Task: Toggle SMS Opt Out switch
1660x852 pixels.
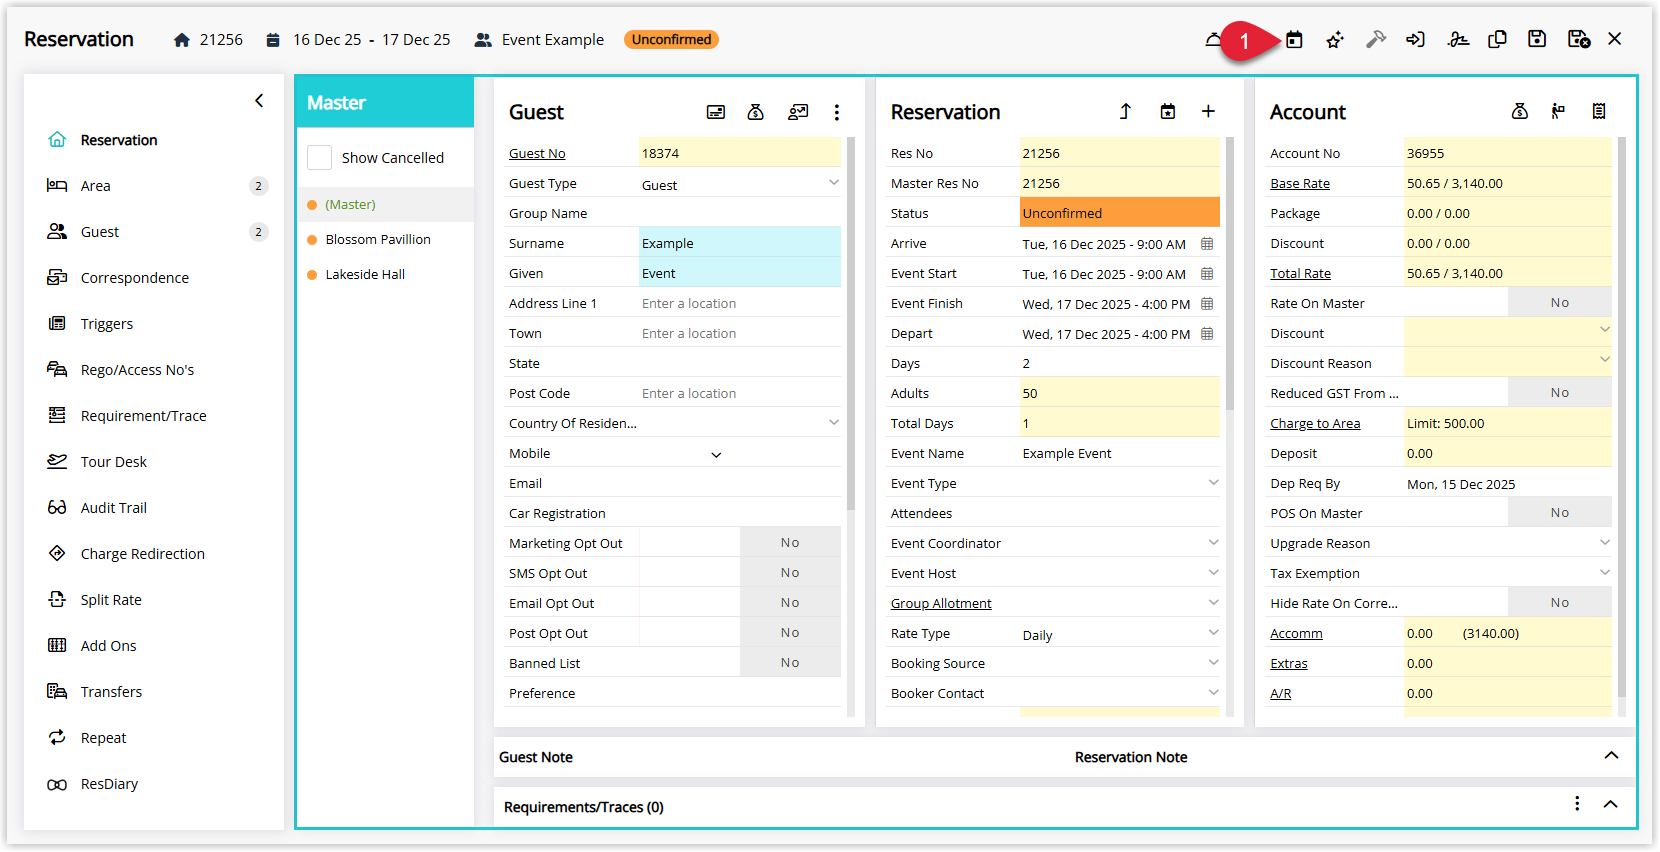Action: click(x=790, y=573)
